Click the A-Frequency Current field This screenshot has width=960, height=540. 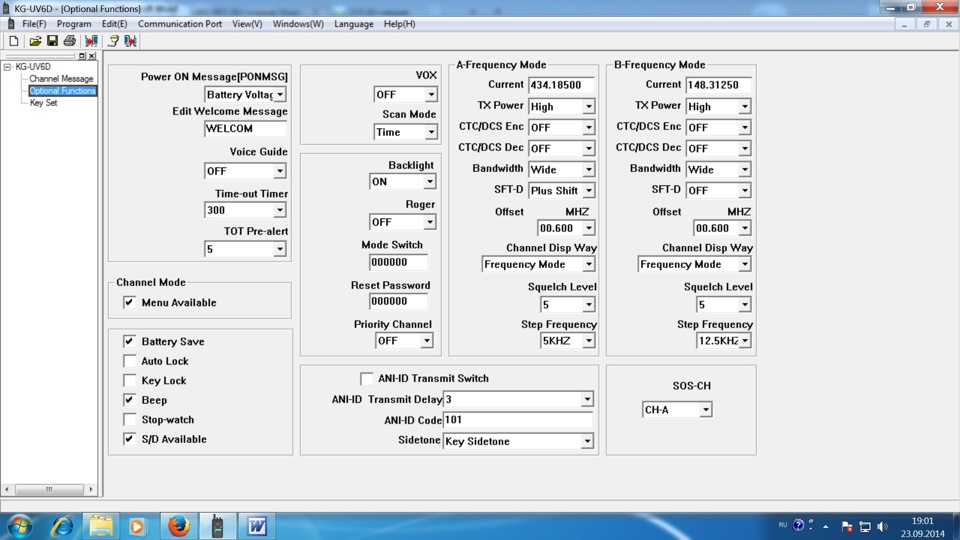[x=561, y=85]
